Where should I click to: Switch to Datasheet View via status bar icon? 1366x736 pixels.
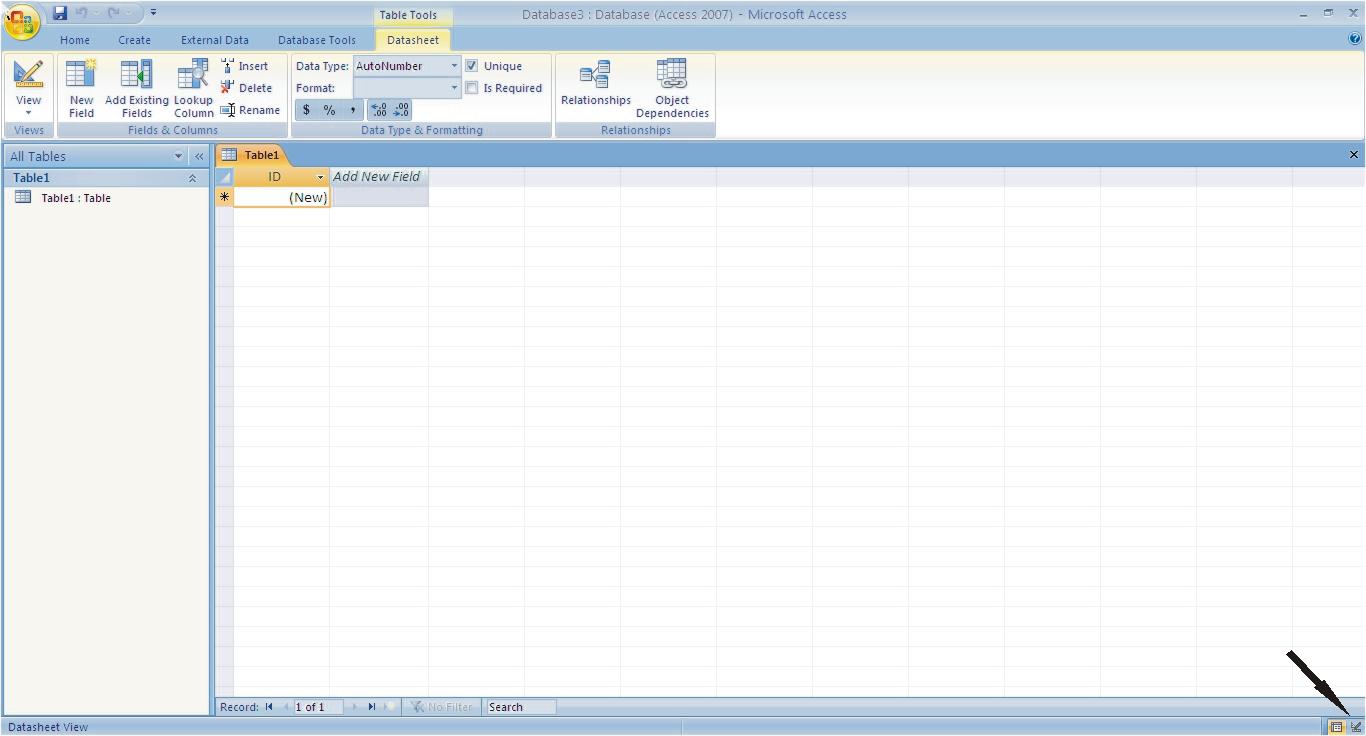(x=1336, y=727)
